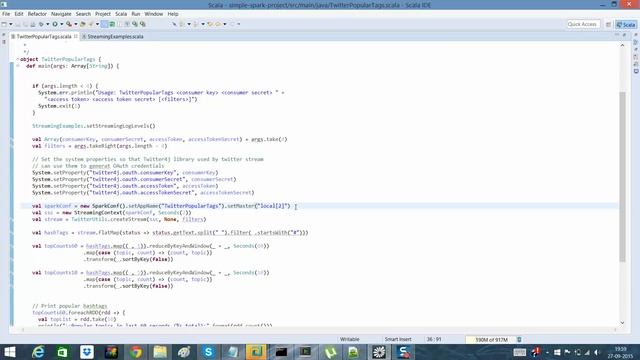Toggle the green toolbar button beside it
Screen dimensions: 640x360
pyautogui.click(x=112, y=24)
